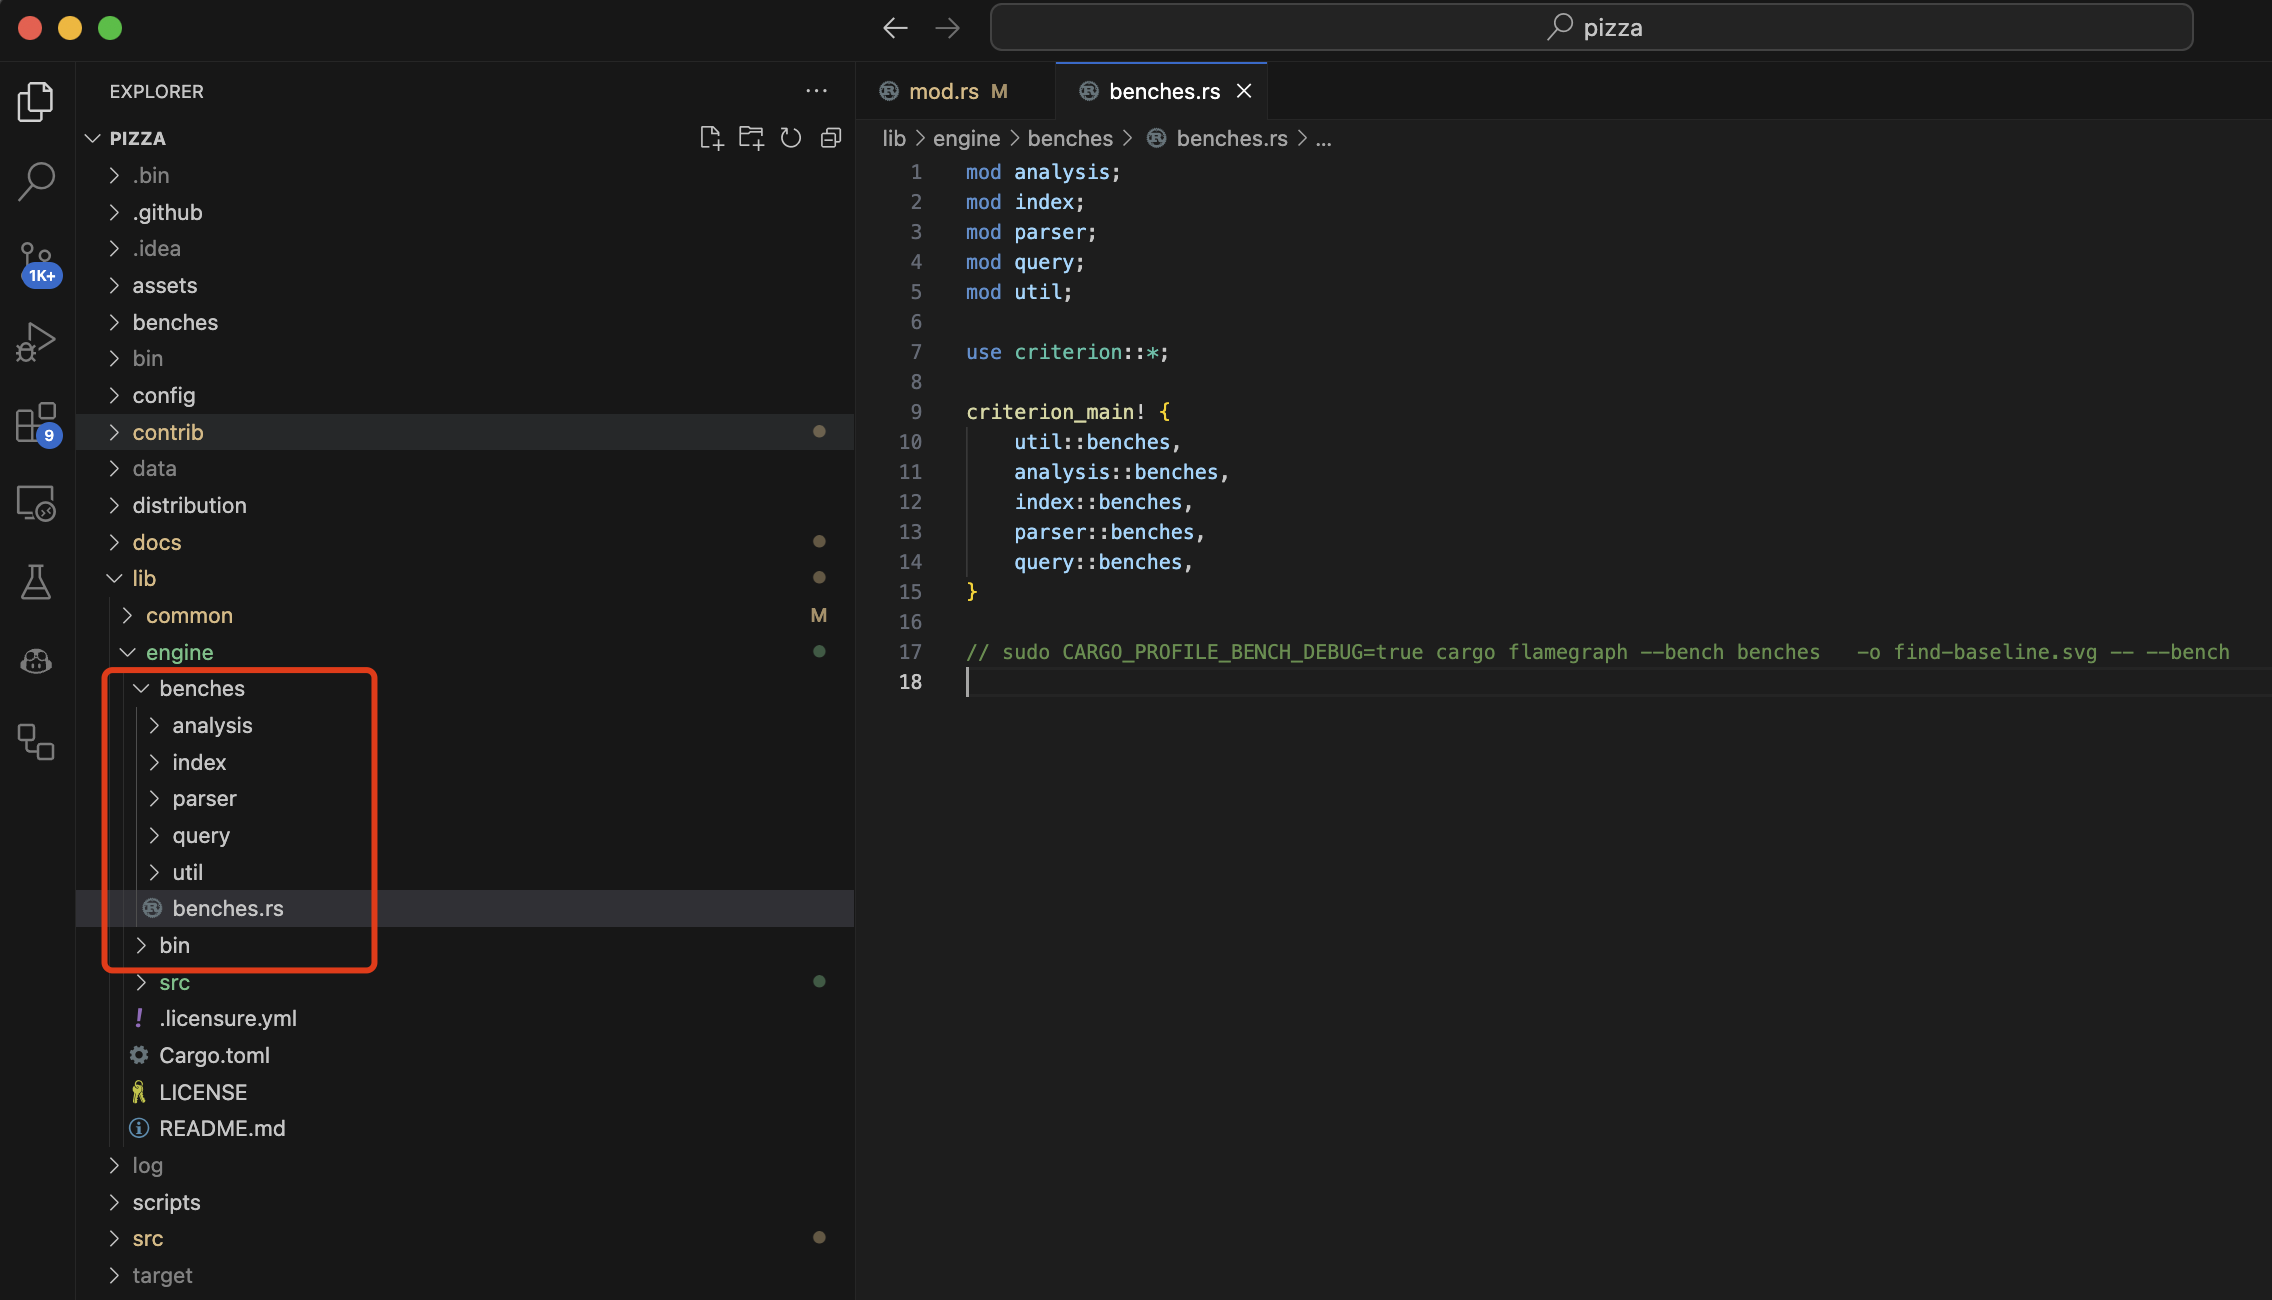Open the README.md file

[x=465, y=1128]
